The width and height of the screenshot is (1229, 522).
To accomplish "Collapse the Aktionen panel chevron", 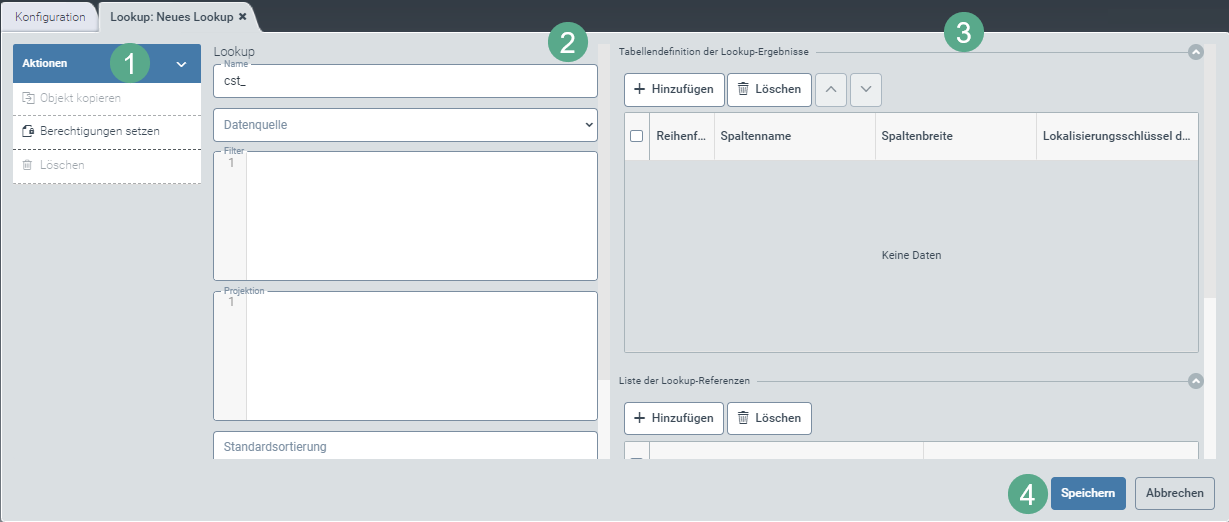I will coord(181,63).
